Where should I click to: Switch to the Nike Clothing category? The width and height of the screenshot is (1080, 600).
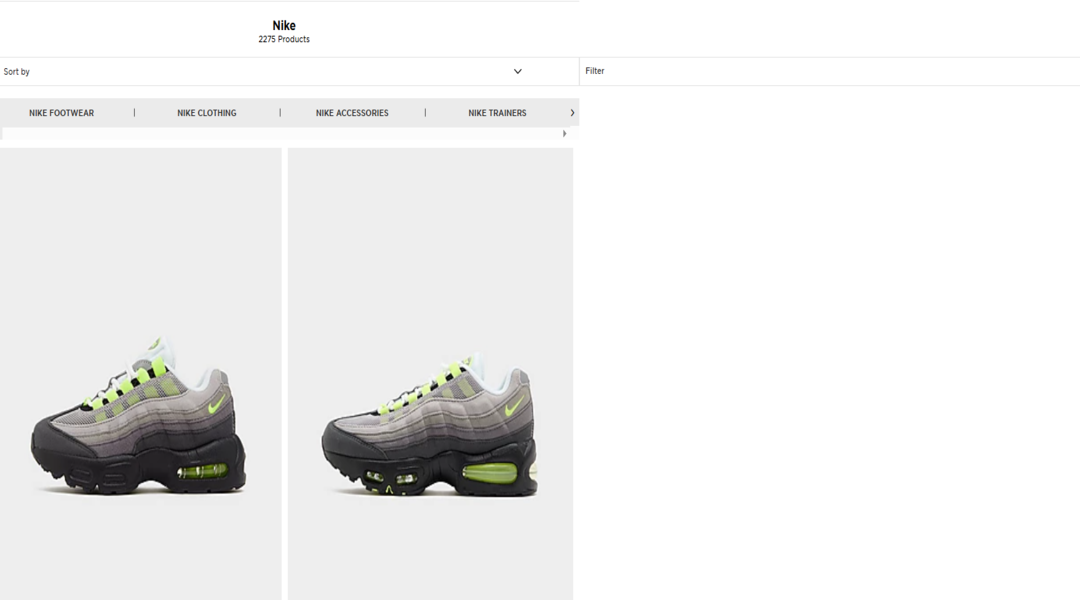[x=207, y=113]
